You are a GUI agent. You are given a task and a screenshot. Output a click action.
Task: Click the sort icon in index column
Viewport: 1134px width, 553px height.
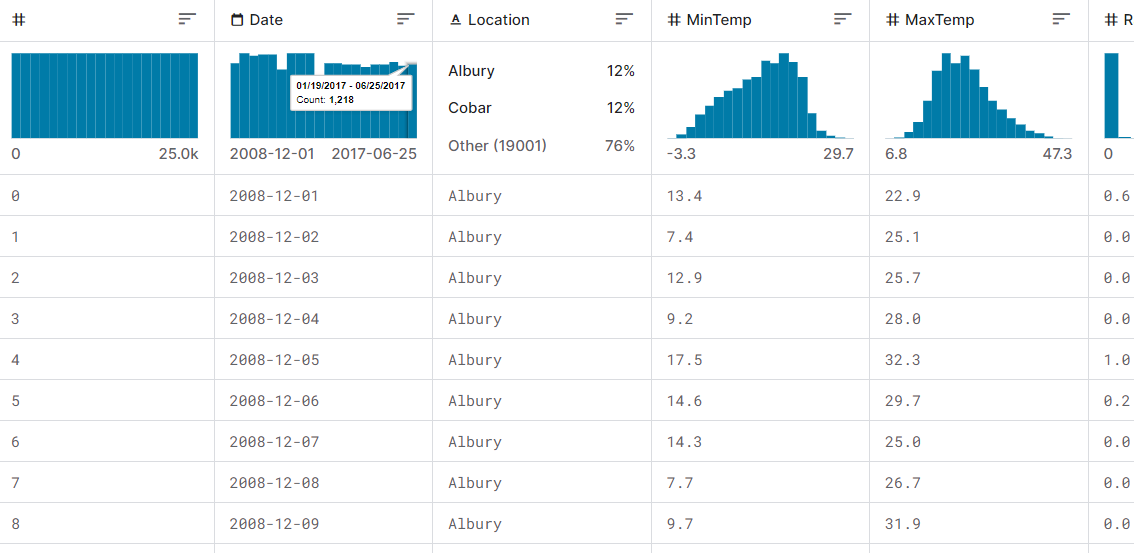coord(187,19)
